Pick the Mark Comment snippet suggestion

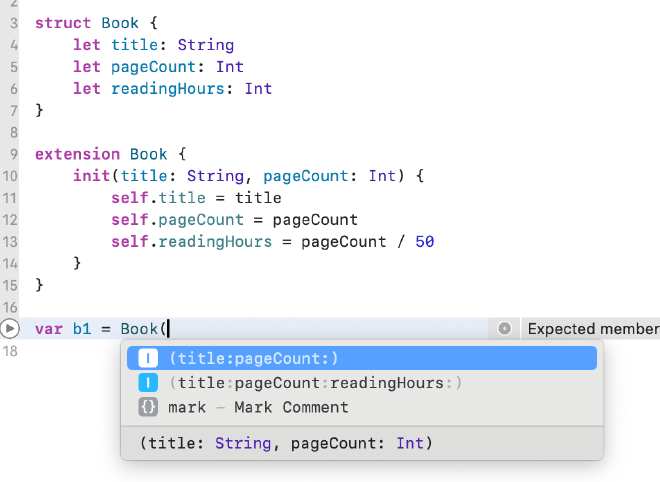258,407
